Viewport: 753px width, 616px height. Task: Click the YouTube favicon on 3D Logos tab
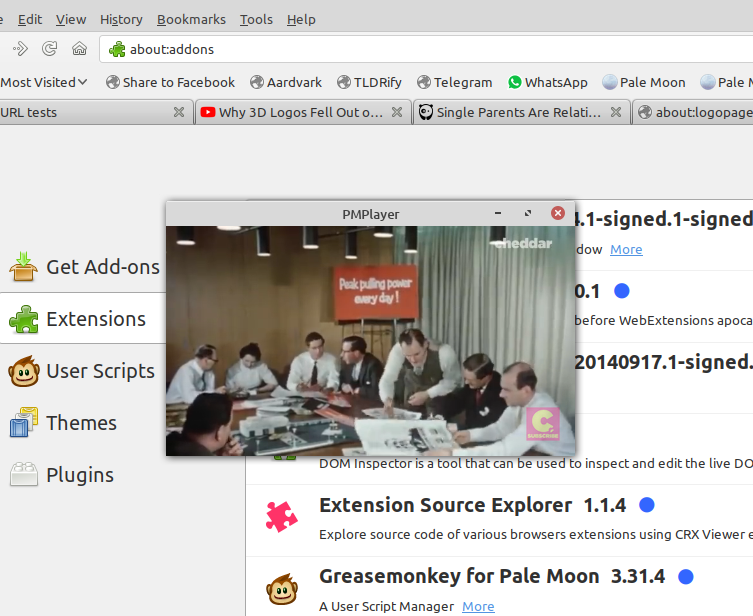pos(208,112)
